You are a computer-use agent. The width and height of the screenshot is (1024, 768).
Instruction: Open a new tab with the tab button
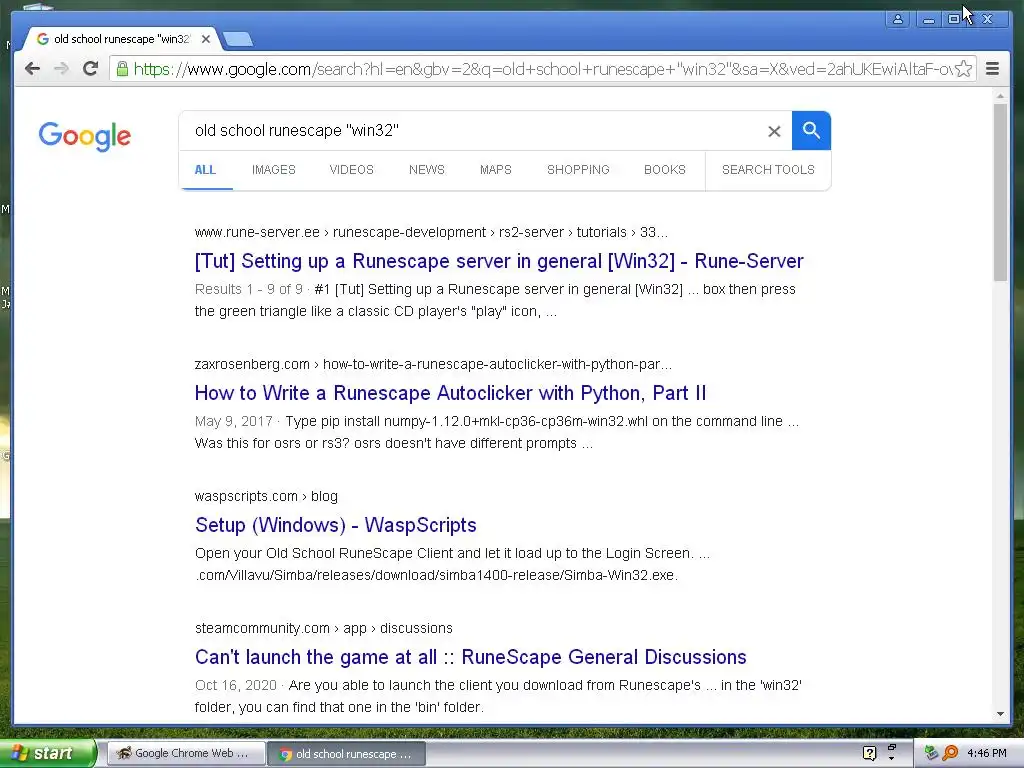coord(238,40)
